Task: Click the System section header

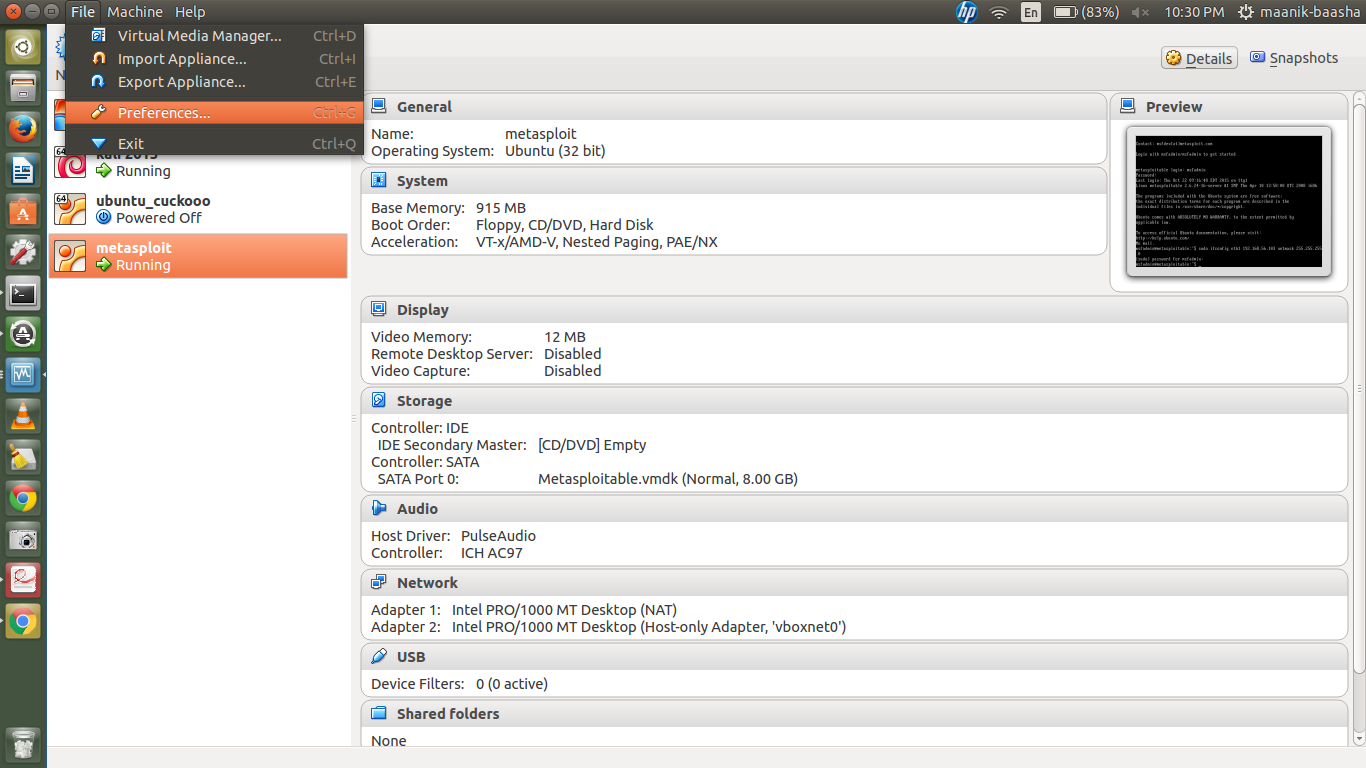Action: [733, 181]
